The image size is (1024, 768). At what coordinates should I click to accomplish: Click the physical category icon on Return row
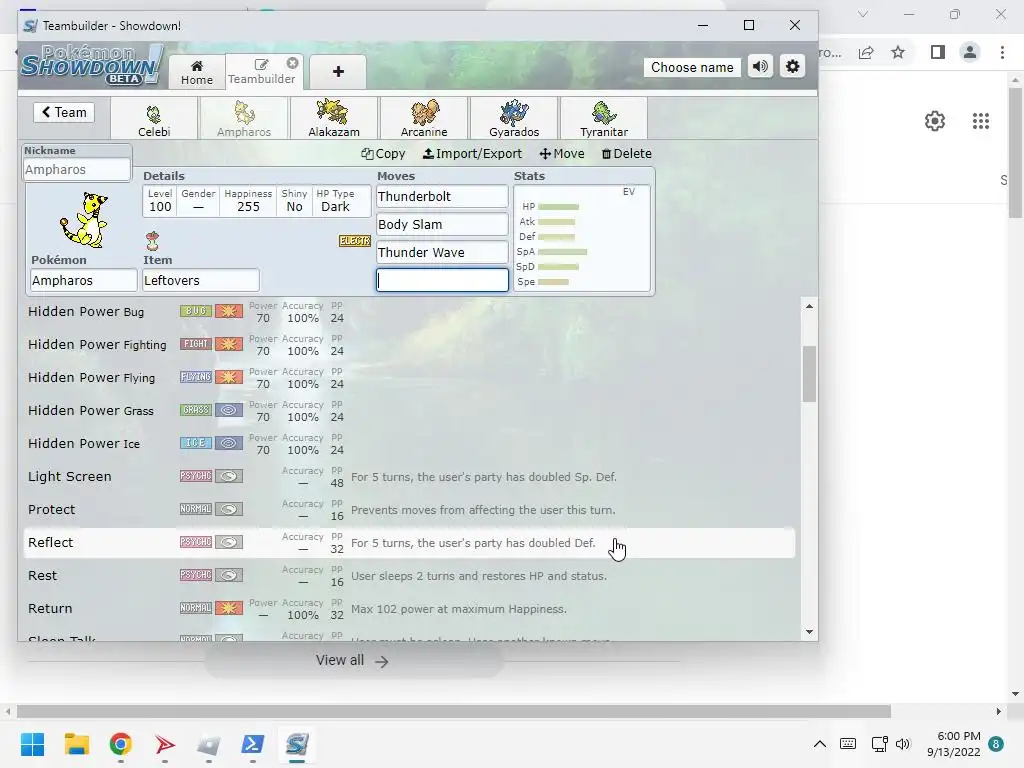229,608
